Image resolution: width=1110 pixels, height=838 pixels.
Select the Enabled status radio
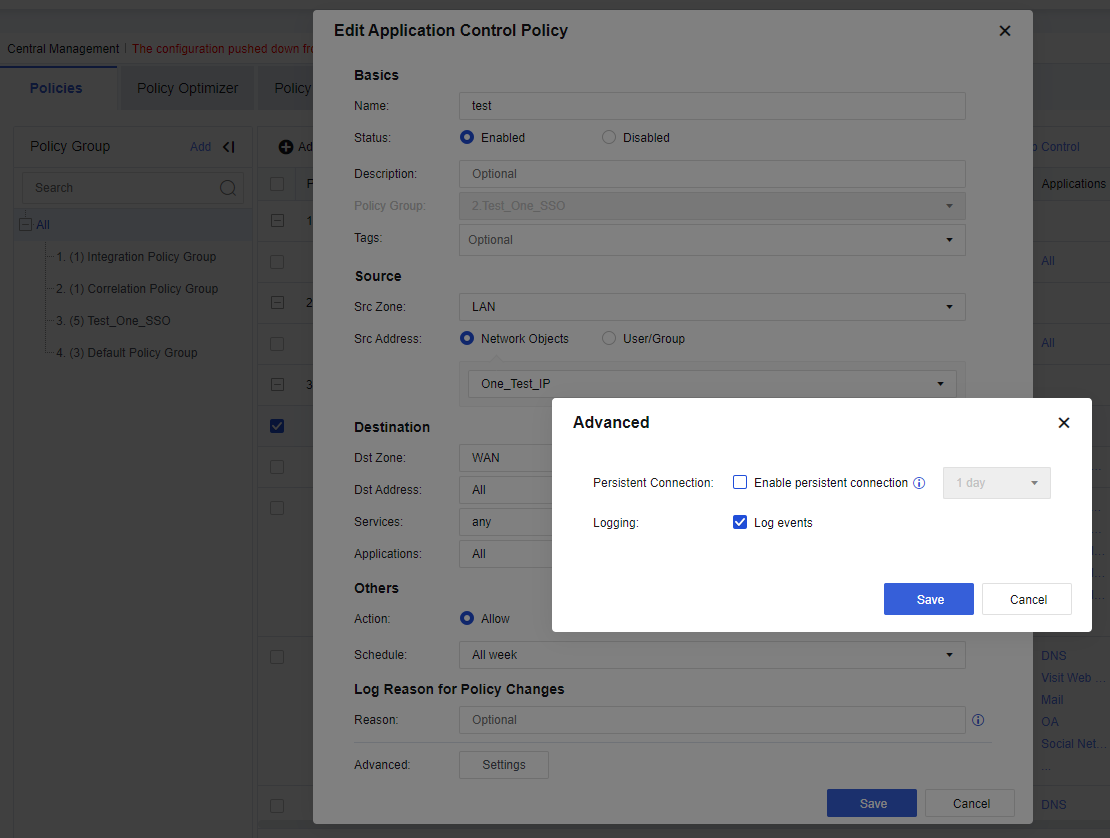click(x=467, y=137)
